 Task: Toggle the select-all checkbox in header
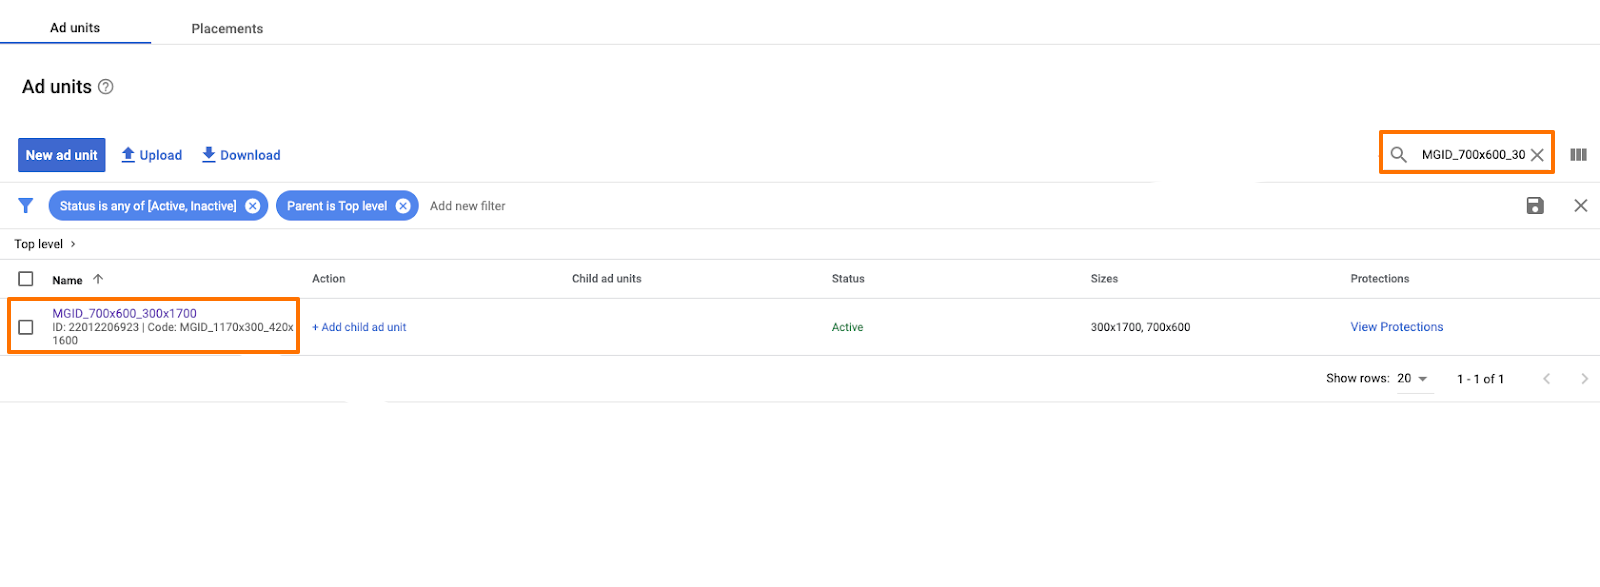pyautogui.click(x=26, y=279)
